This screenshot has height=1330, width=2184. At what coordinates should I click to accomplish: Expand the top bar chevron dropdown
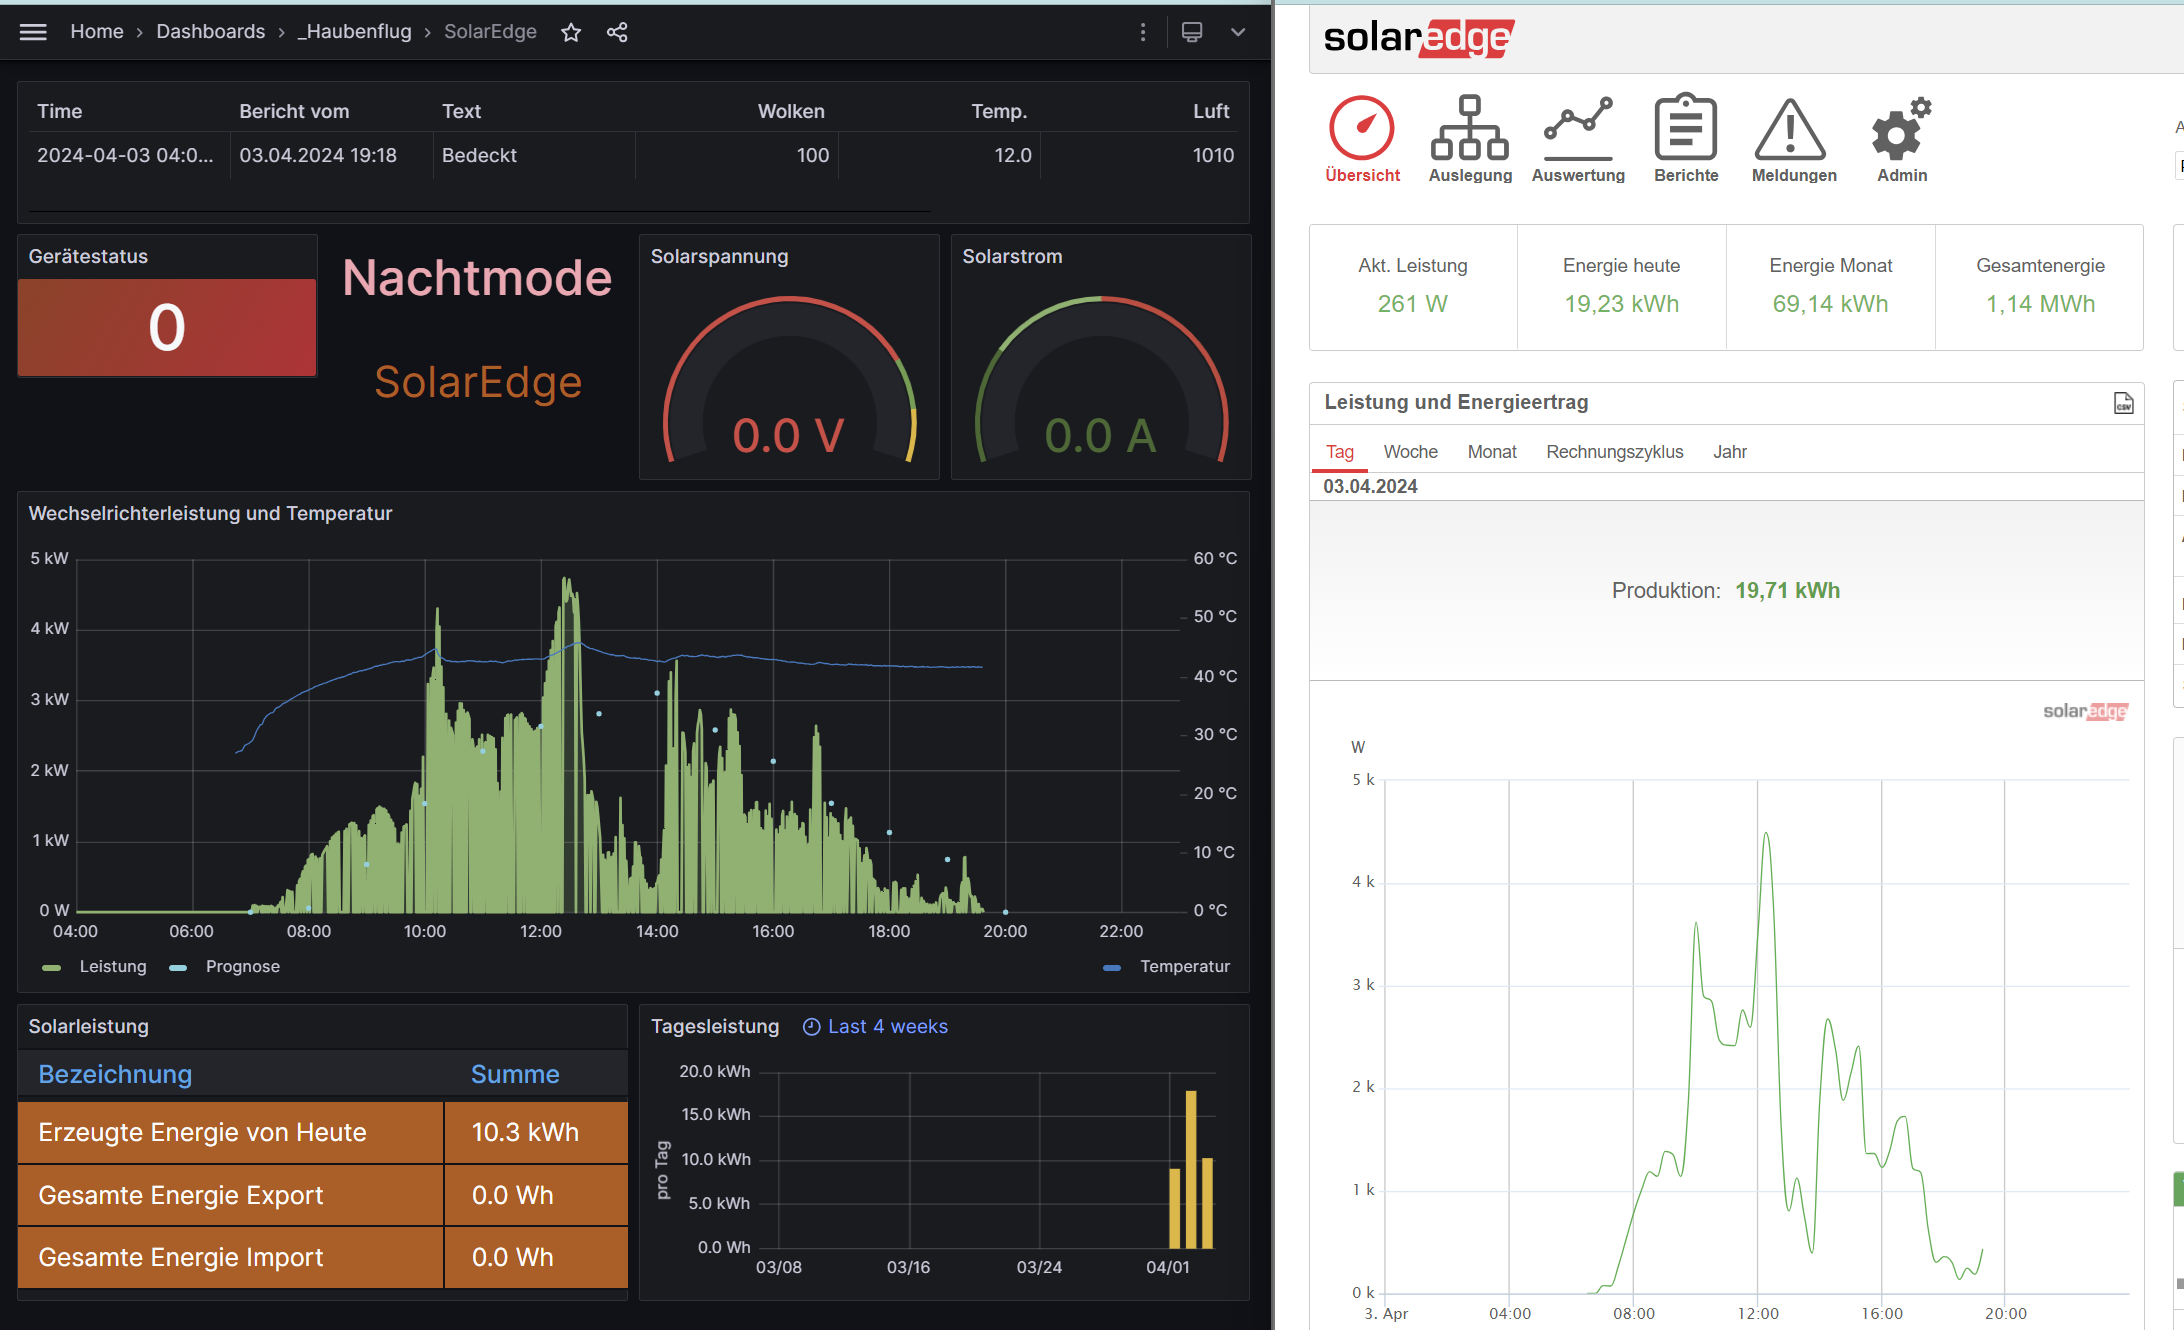pos(1238,32)
